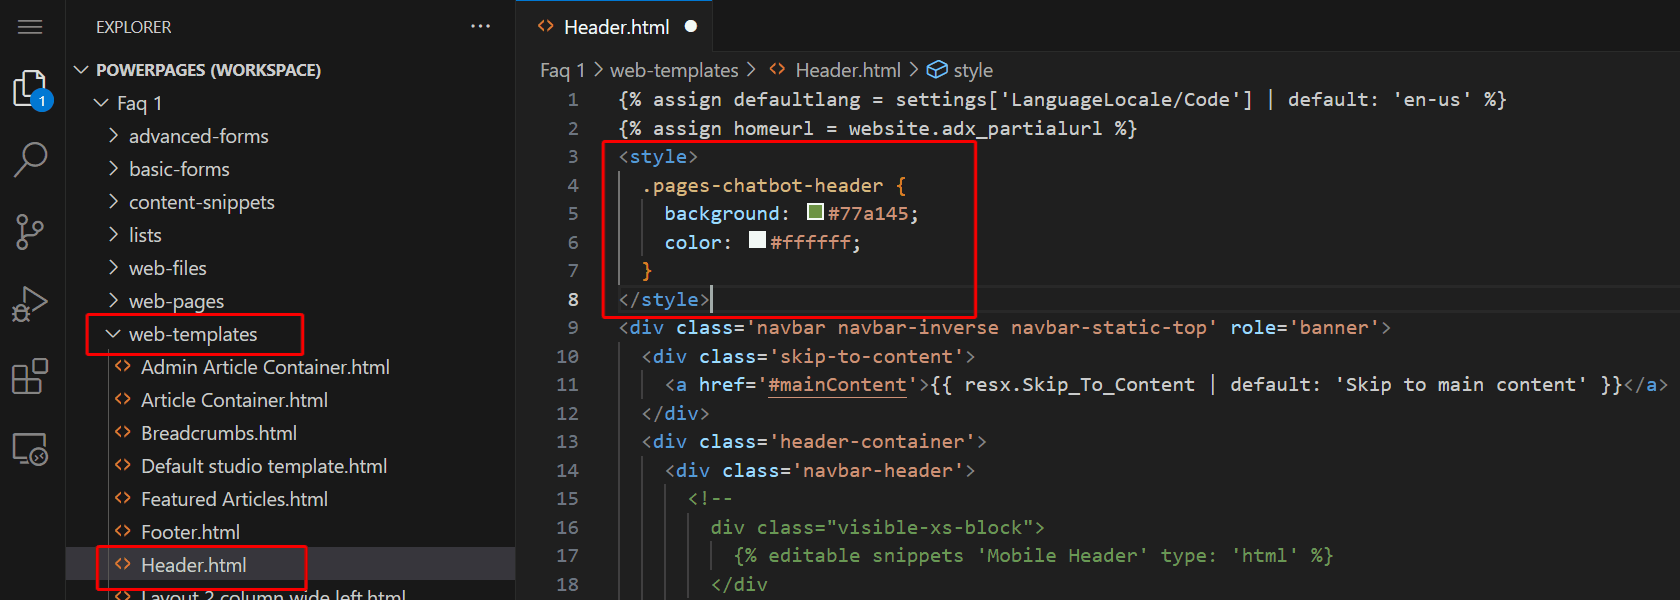Screen dimensions: 1680x600
Task: Open the white #ffffff color swatch
Action: coord(757,240)
